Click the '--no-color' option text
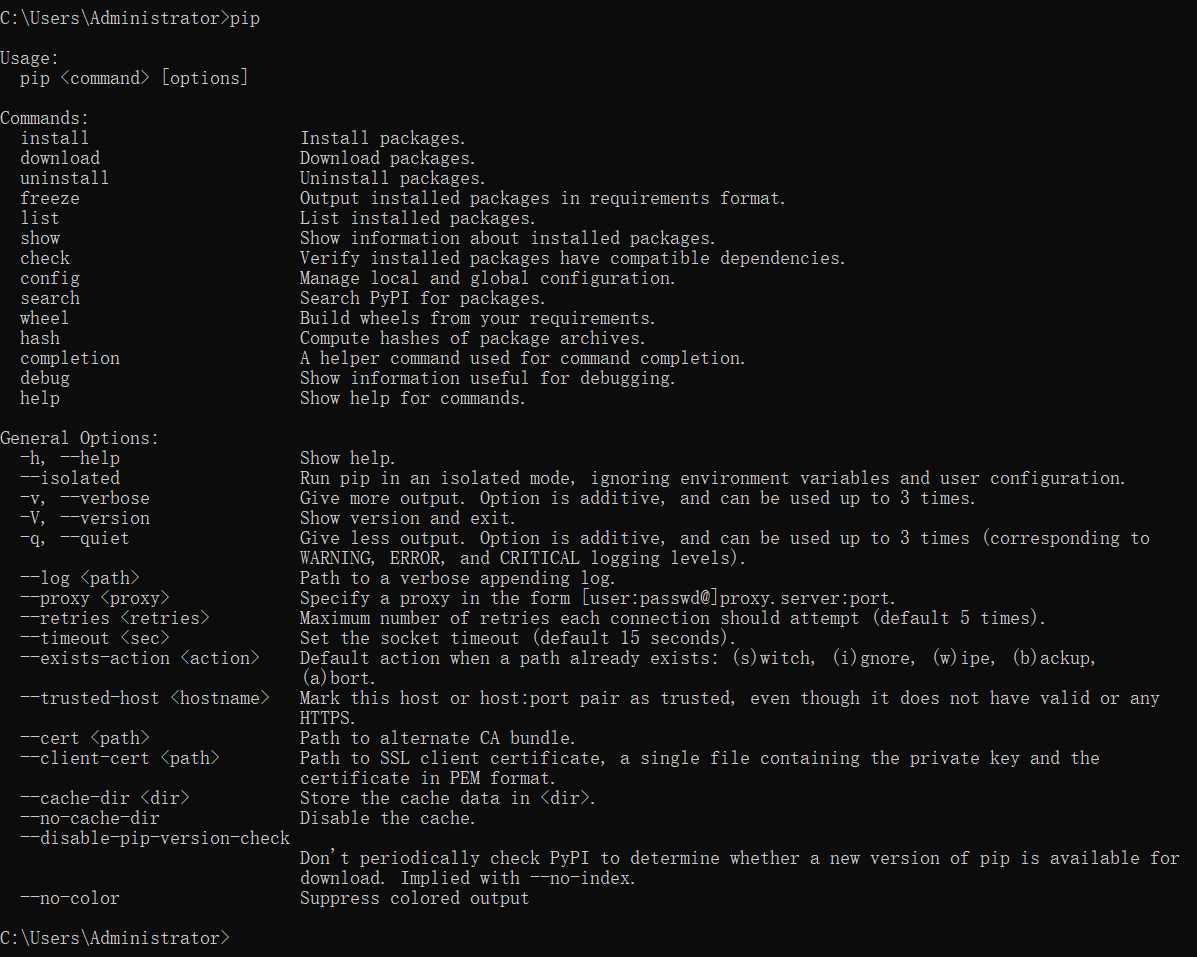The image size is (1197, 957). coord(69,898)
